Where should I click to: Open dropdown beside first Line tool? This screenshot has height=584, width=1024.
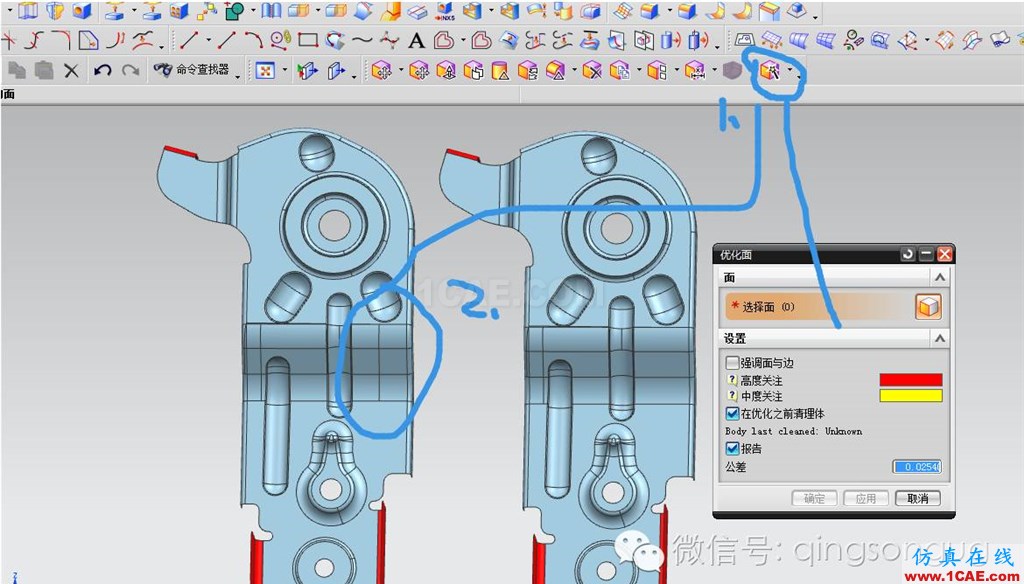208,41
